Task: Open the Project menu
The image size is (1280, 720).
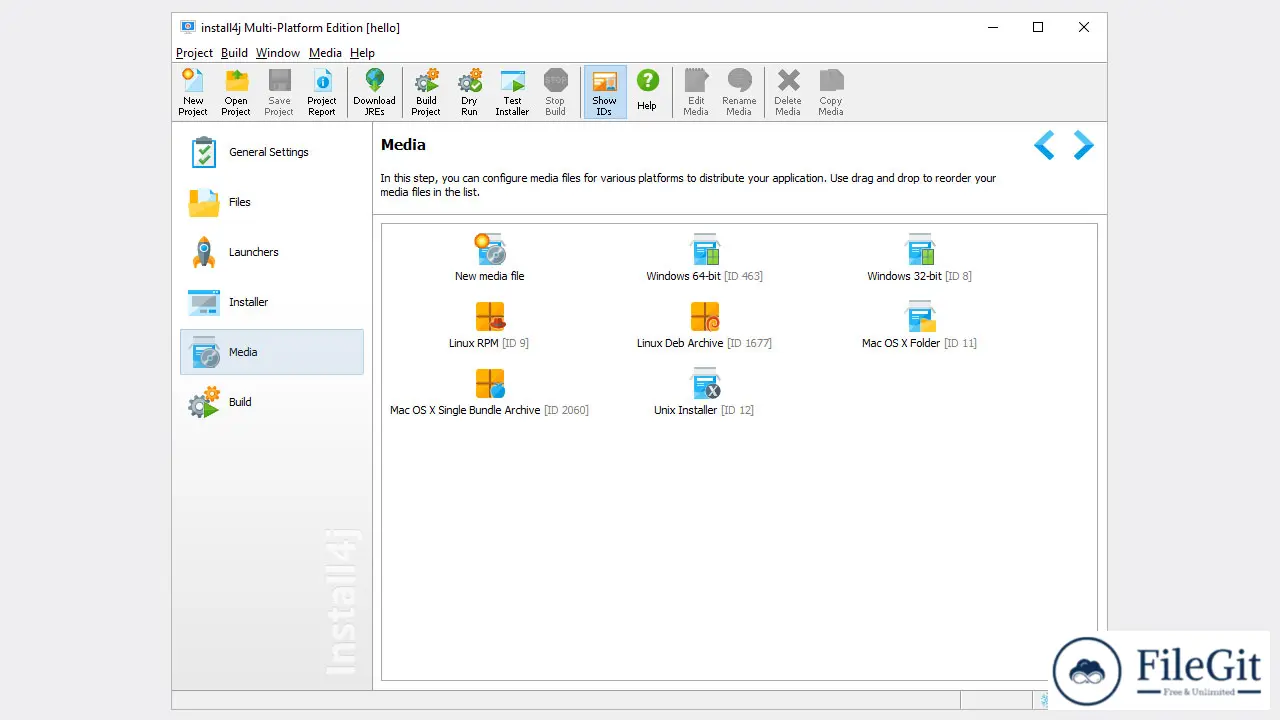Action: point(194,53)
